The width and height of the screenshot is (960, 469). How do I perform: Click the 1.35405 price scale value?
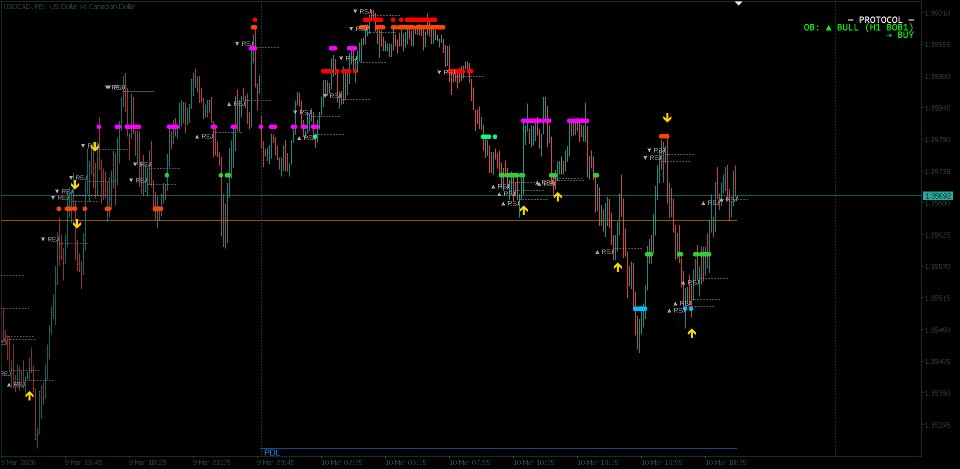(x=937, y=362)
